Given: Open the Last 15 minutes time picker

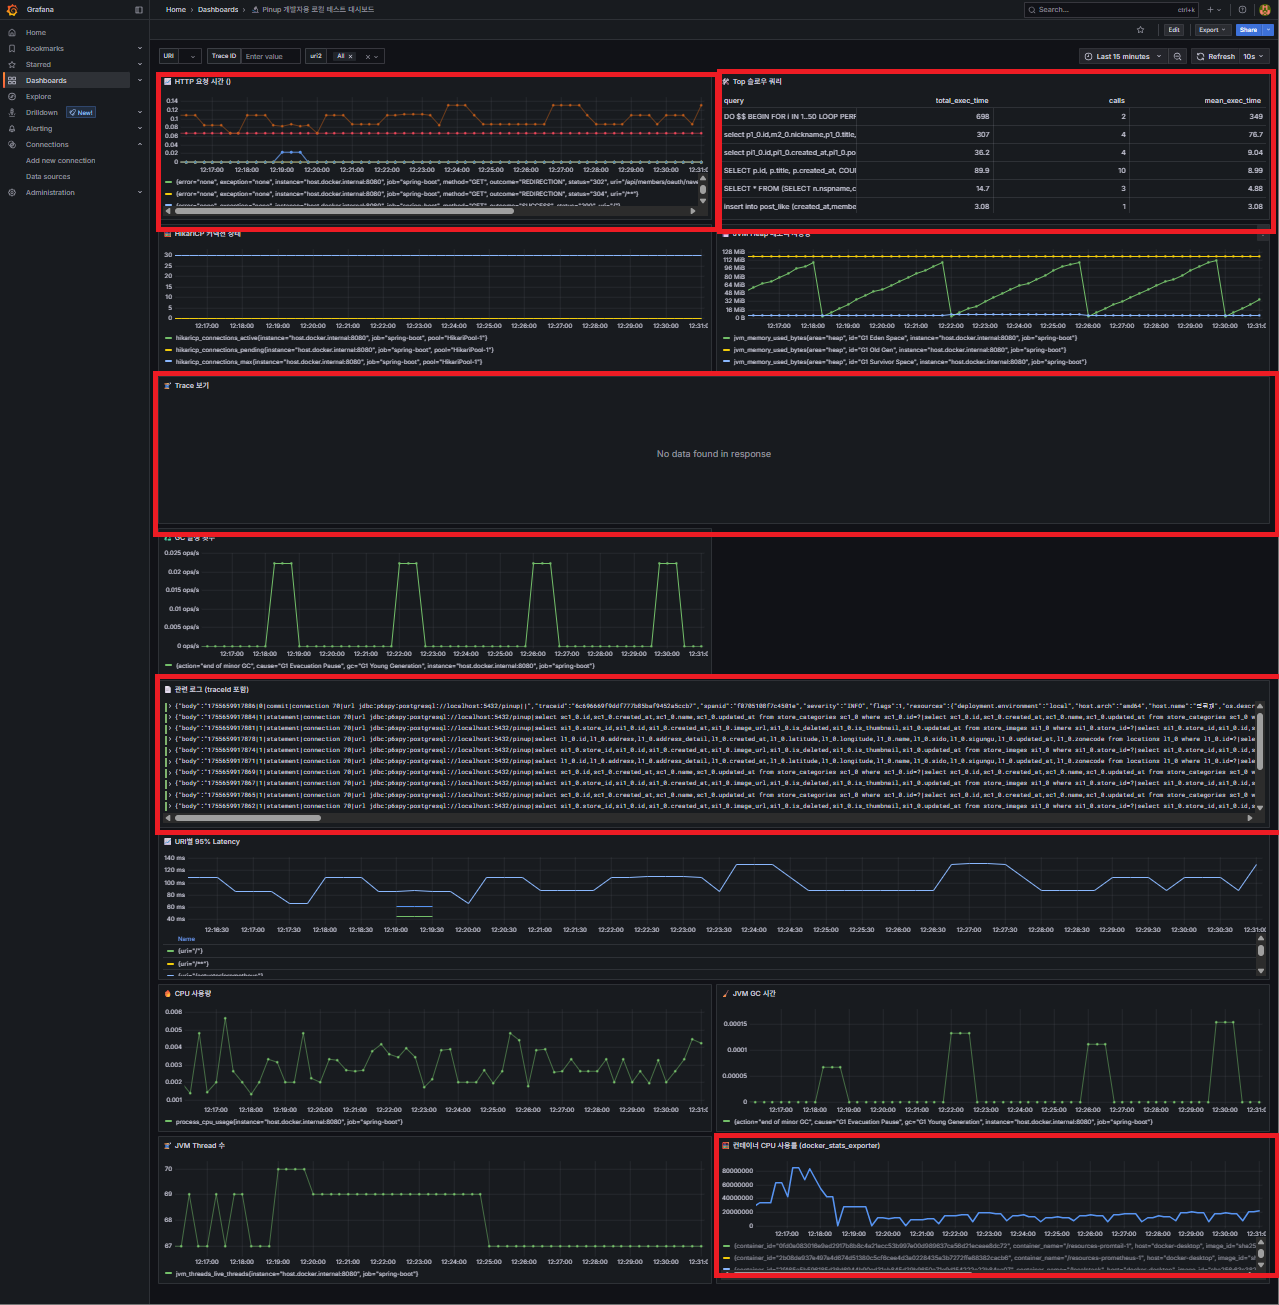Looking at the screenshot, I should pos(1123,56).
